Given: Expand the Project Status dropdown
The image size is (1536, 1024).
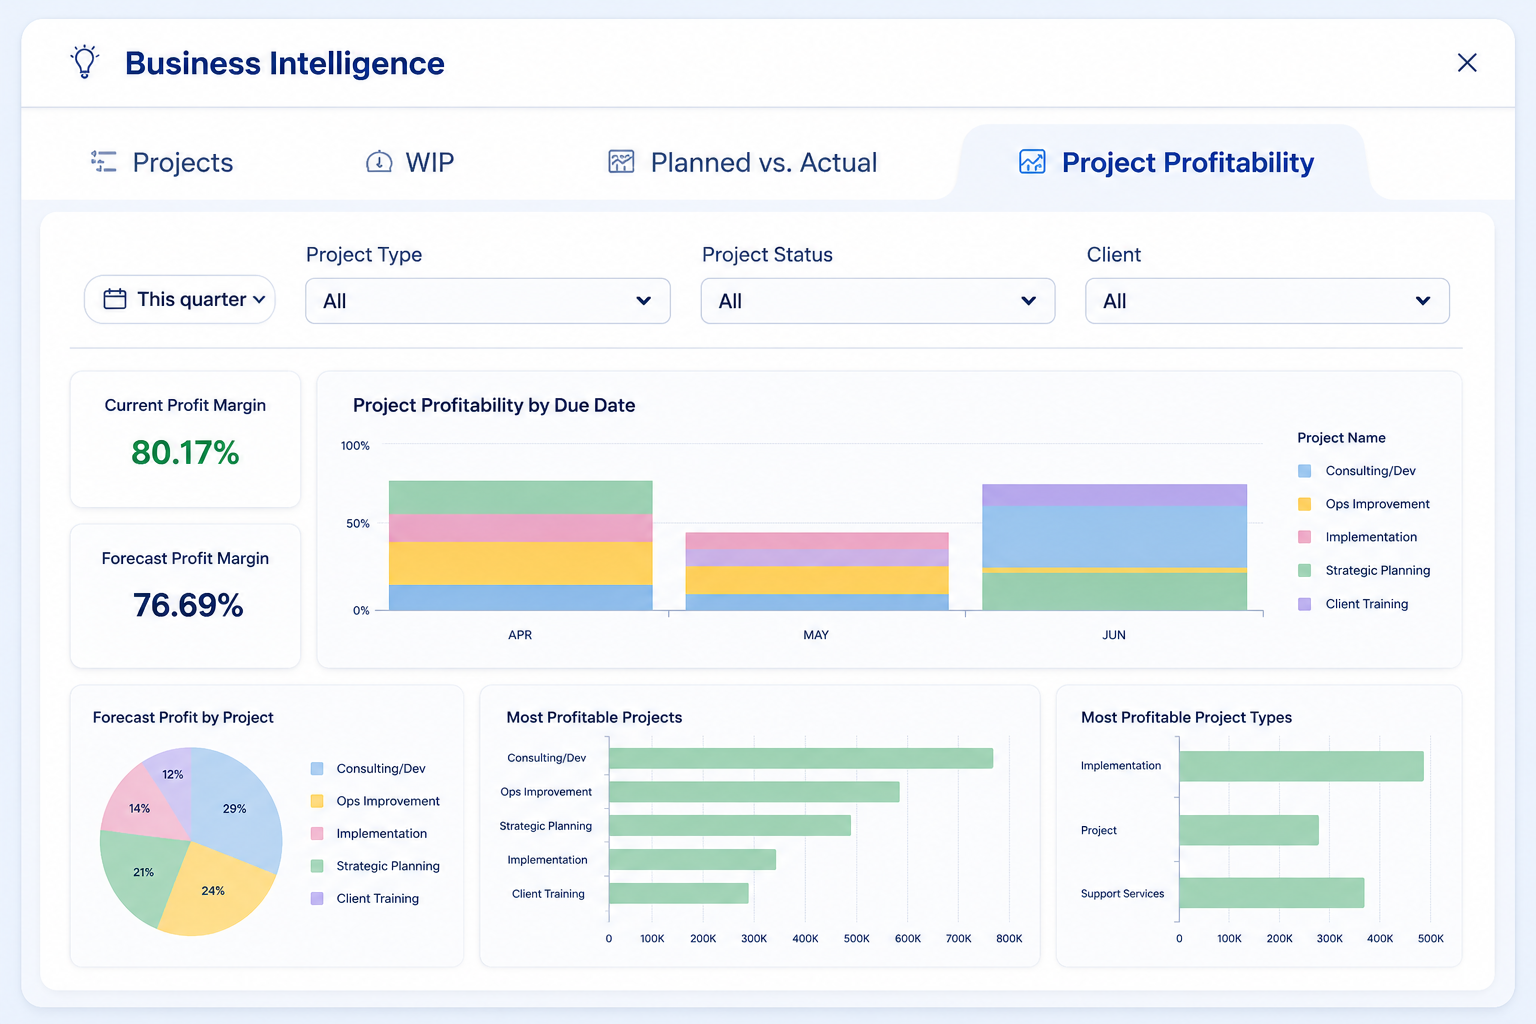Looking at the screenshot, I should 878,301.
